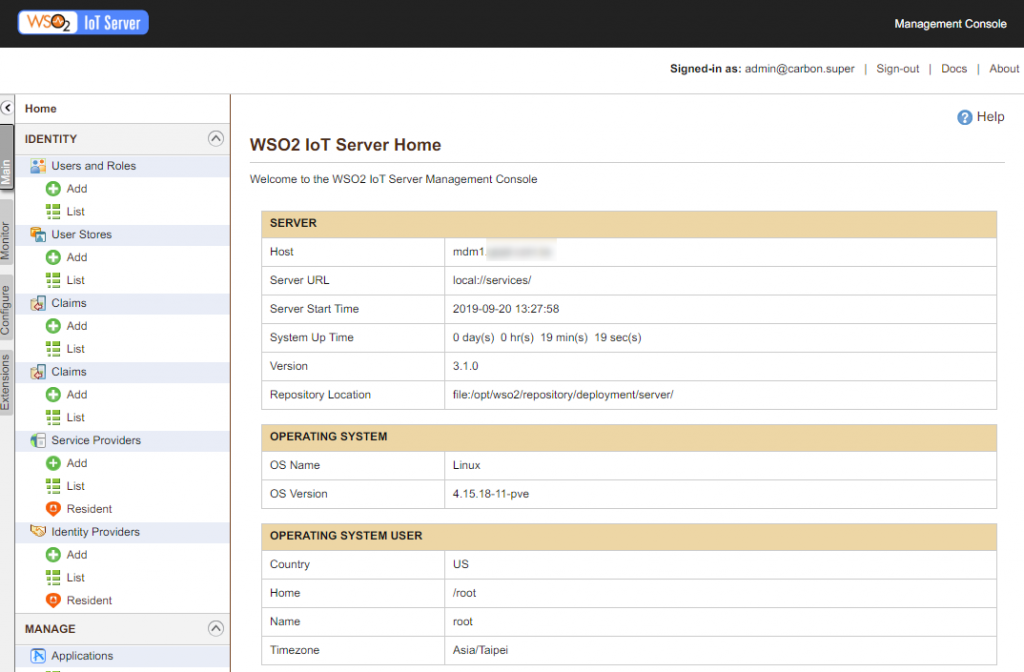Click Add under Users and Roles
1024x672 pixels.
click(x=76, y=189)
